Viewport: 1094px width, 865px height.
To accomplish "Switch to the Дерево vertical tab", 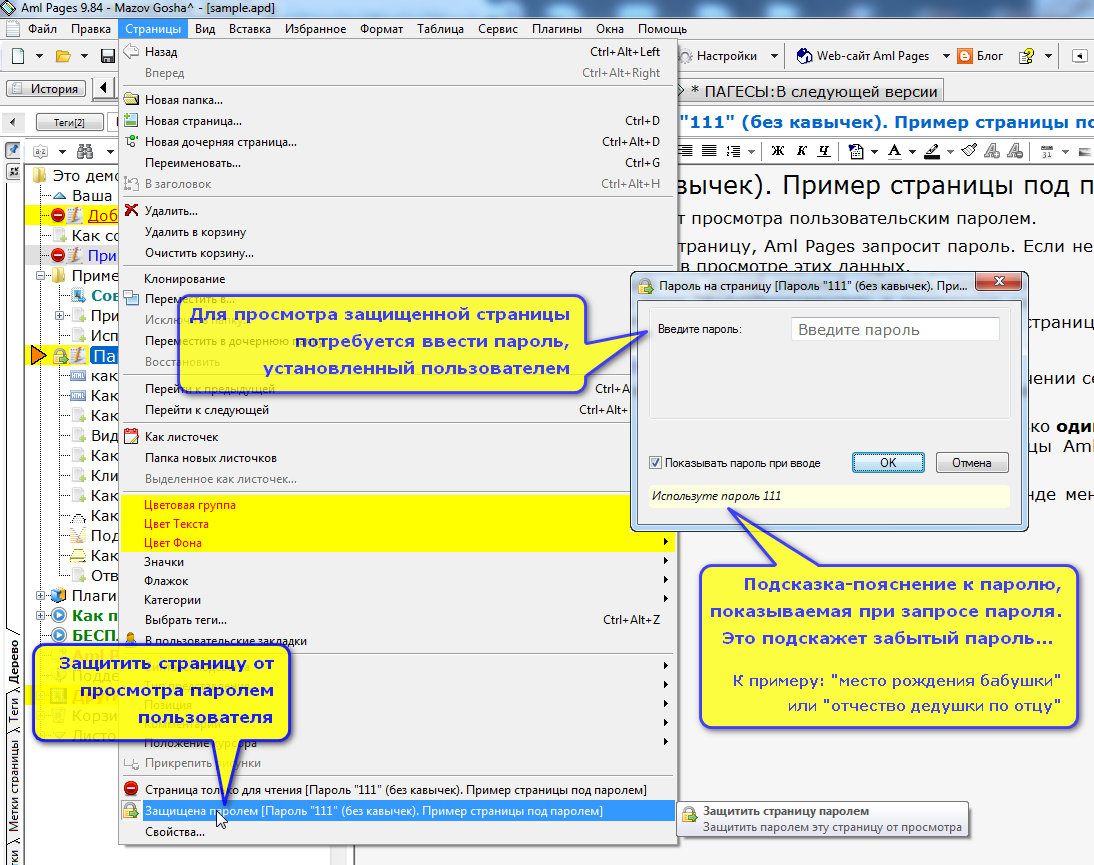I will [x=14, y=661].
